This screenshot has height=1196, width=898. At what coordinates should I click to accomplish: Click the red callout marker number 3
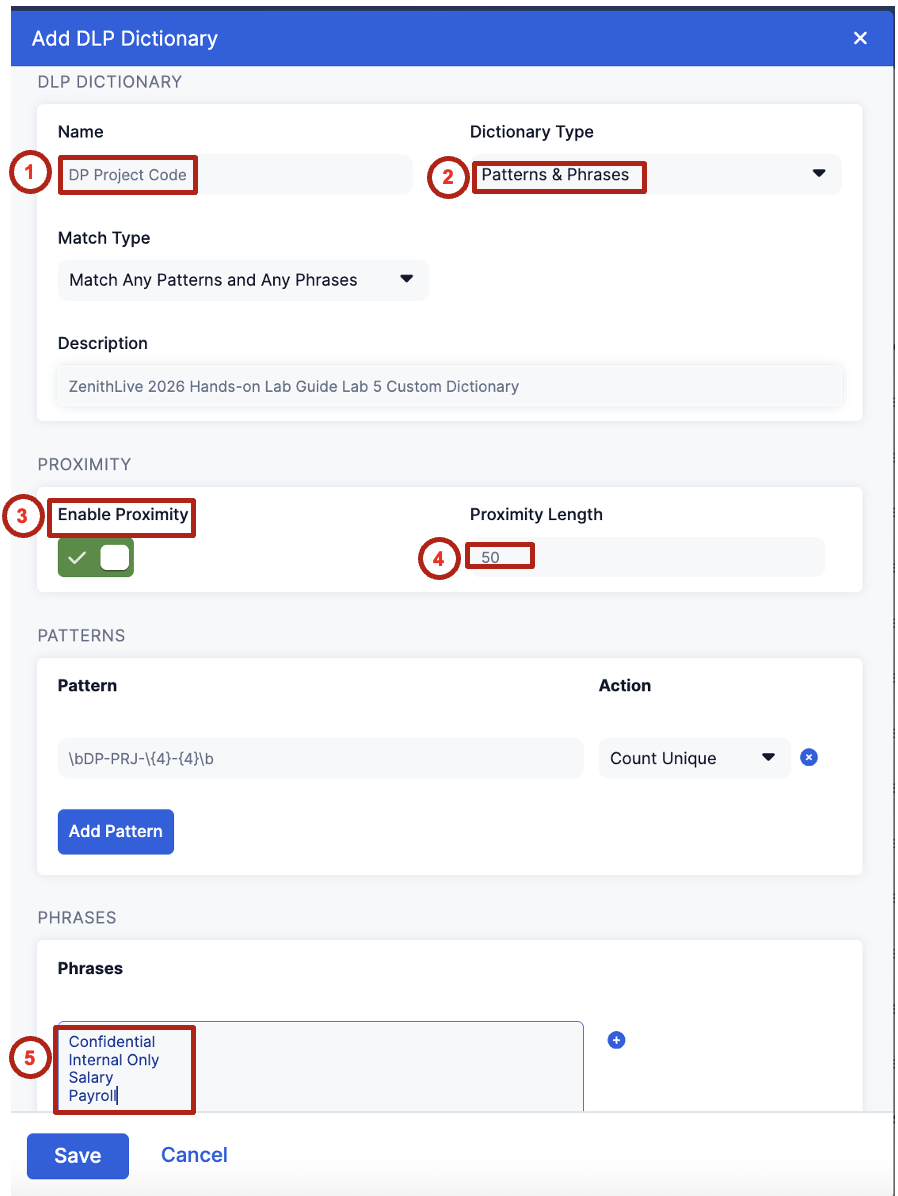click(22, 516)
